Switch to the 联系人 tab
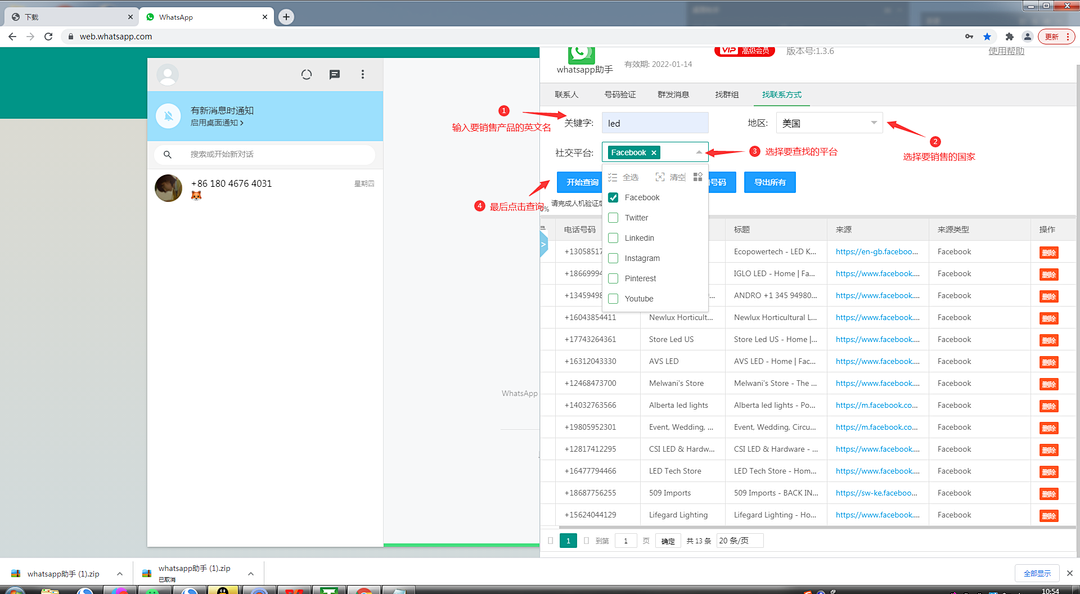Viewport: 1080px width, 594px height. [x=566, y=94]
